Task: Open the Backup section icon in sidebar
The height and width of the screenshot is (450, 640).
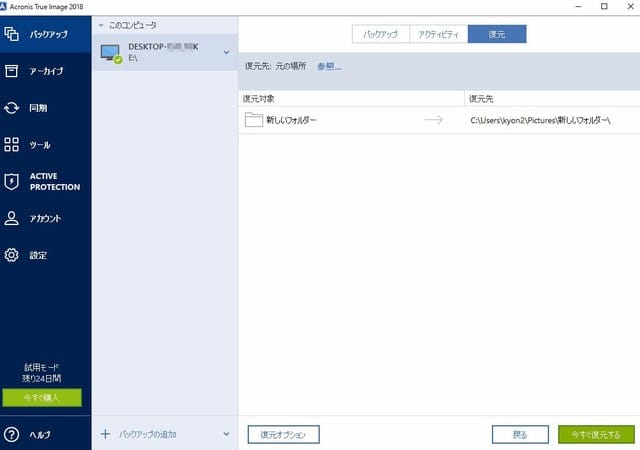Action: tap(12, 34)
